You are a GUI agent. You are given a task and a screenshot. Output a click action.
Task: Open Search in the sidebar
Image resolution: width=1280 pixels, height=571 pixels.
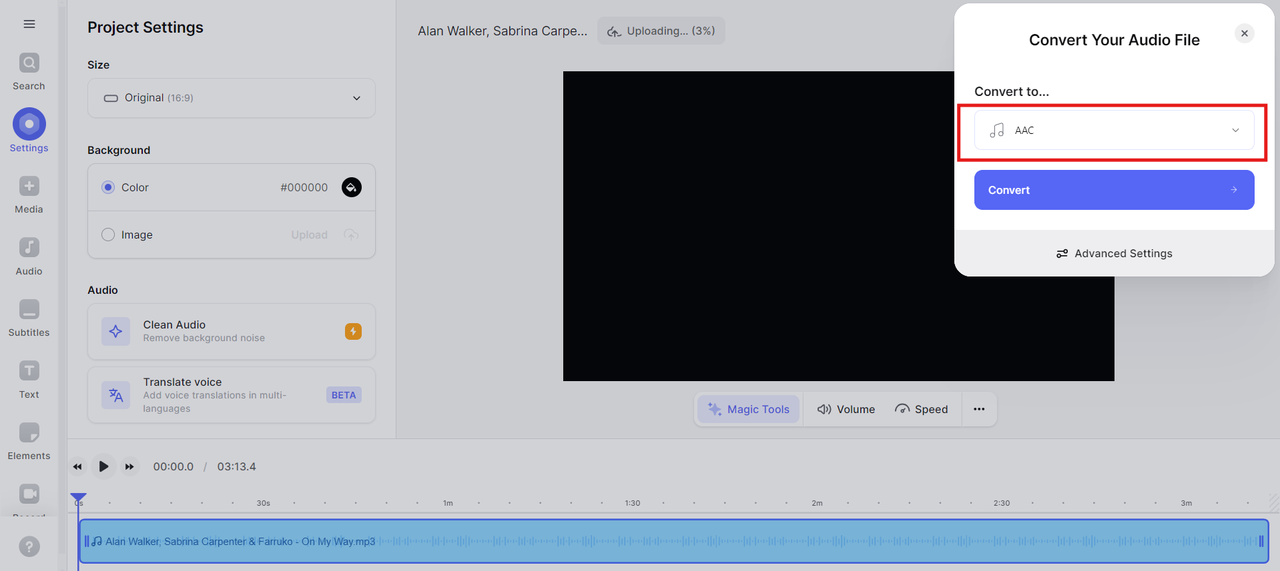point(29,71)
